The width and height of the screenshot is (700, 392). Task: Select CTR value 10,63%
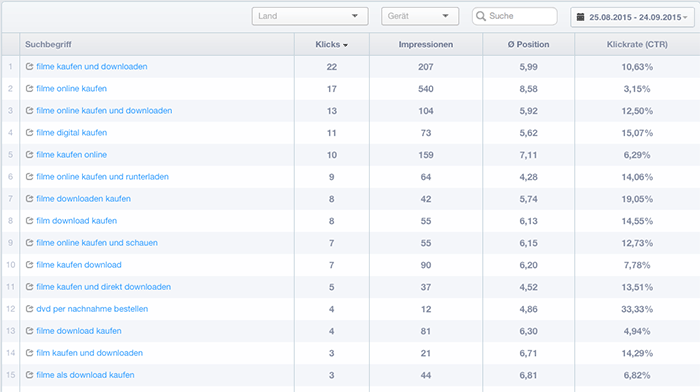point(637,67)
